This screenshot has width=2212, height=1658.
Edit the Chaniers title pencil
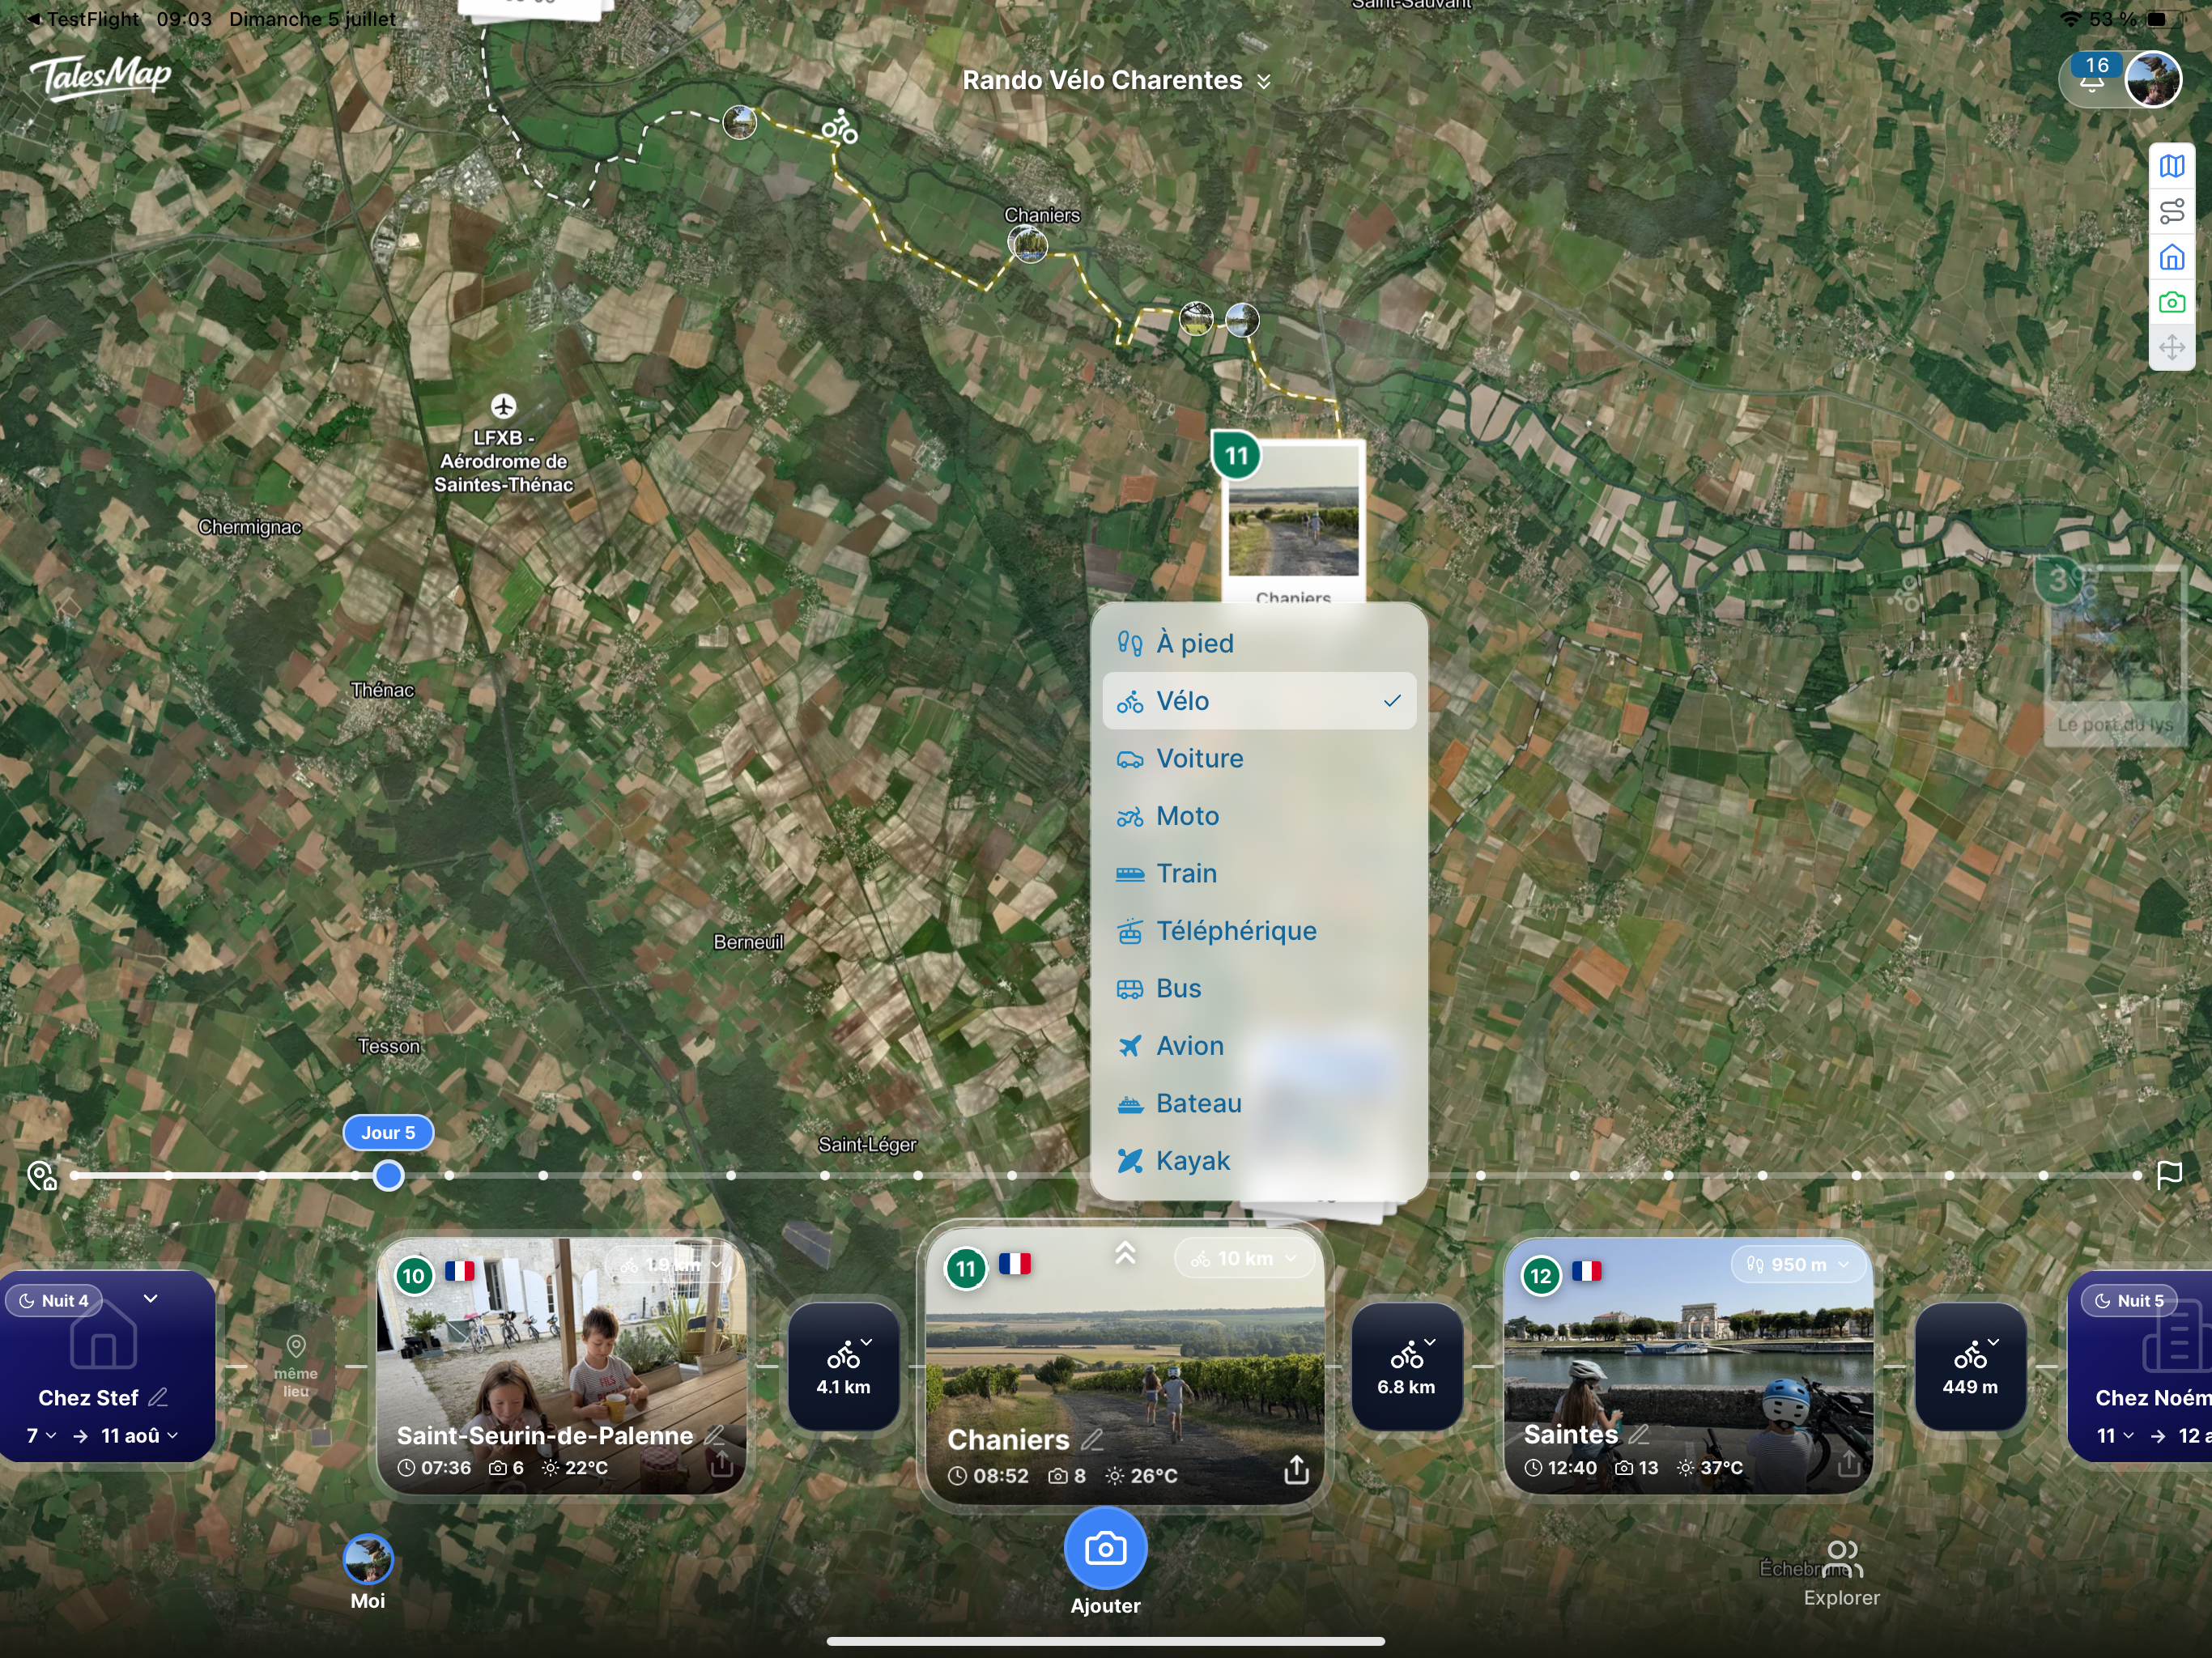[x=1092, y=1440]
